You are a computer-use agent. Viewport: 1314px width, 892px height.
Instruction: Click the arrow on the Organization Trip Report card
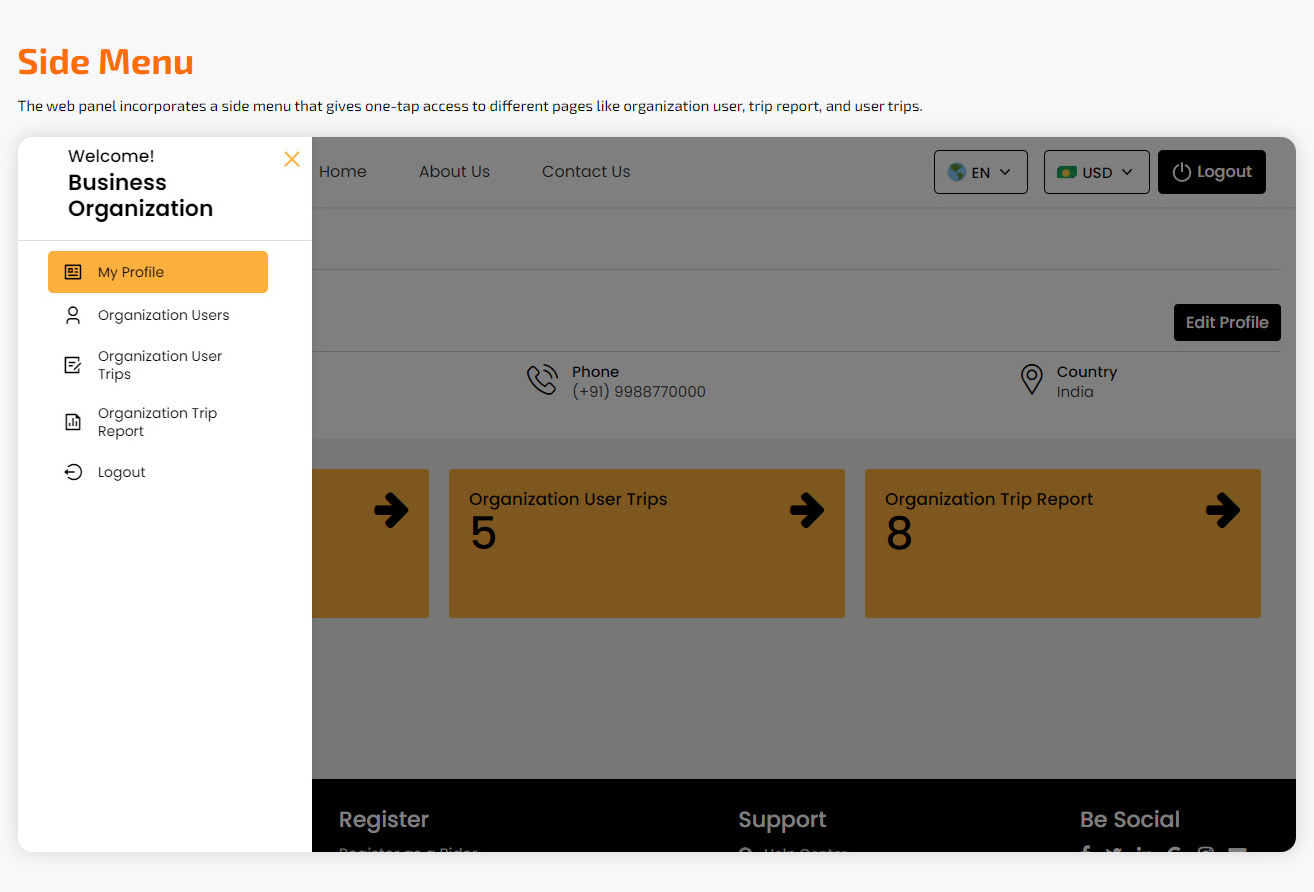pyautogui.click(x=1223, y=510)
